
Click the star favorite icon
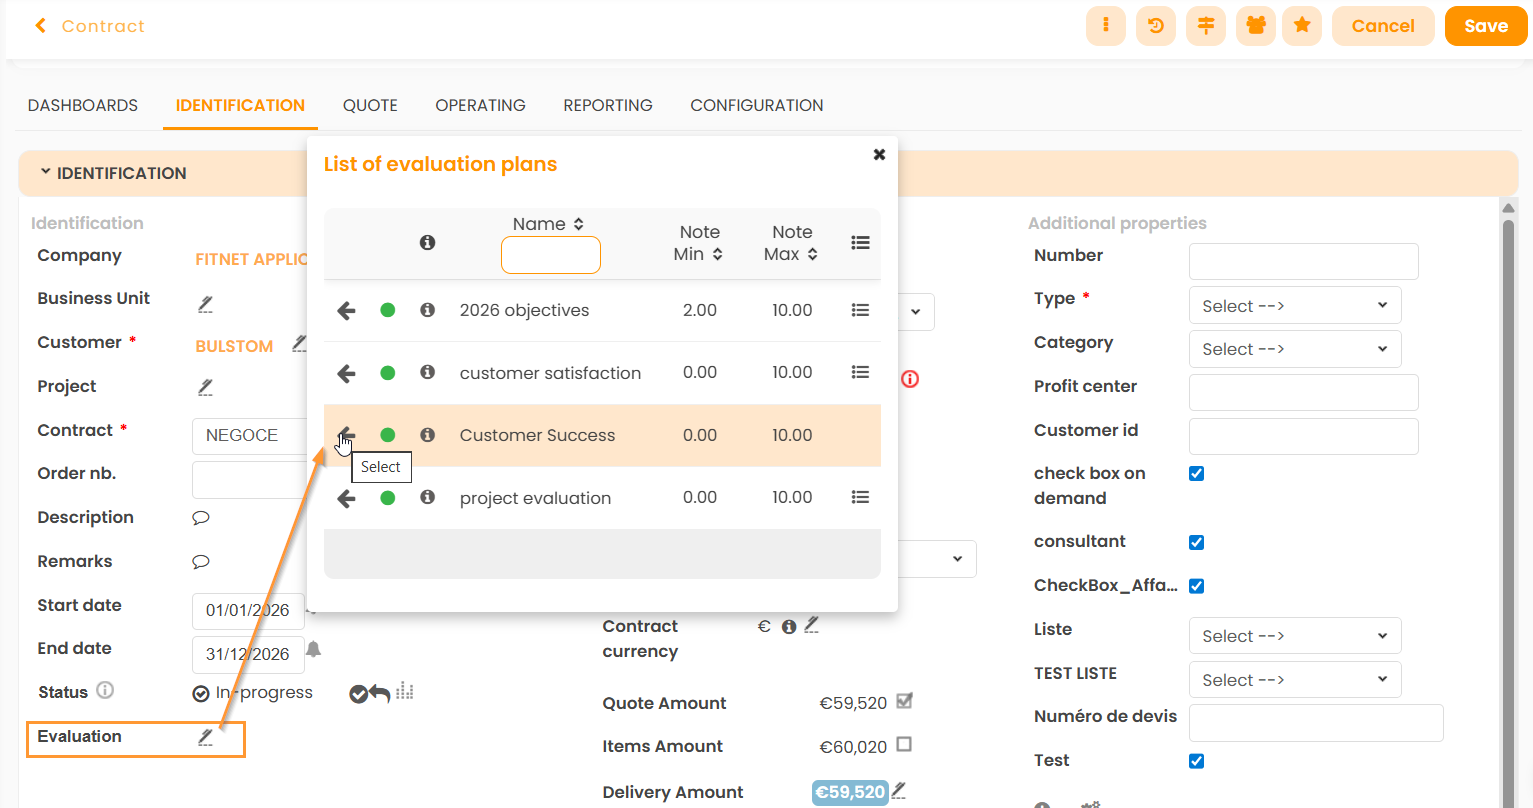[1301, 26]
